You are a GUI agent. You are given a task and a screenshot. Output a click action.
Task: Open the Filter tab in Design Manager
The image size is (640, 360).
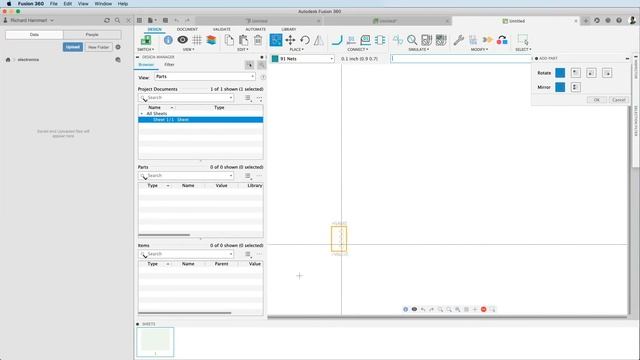click(169, 64)
